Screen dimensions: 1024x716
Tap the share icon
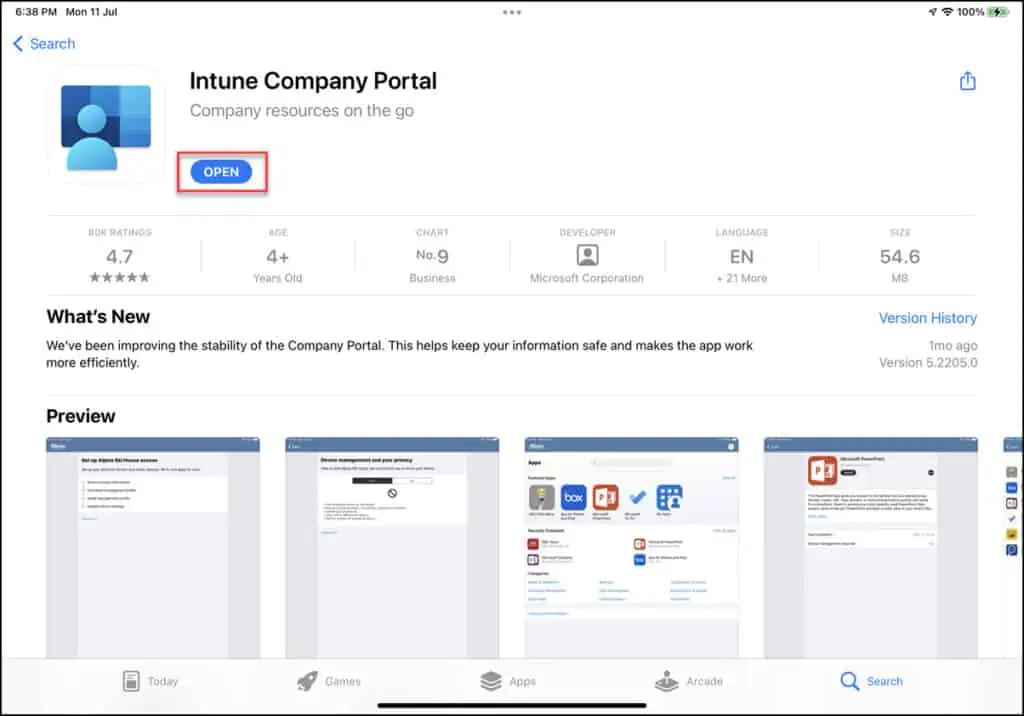[x=967, y=80]
